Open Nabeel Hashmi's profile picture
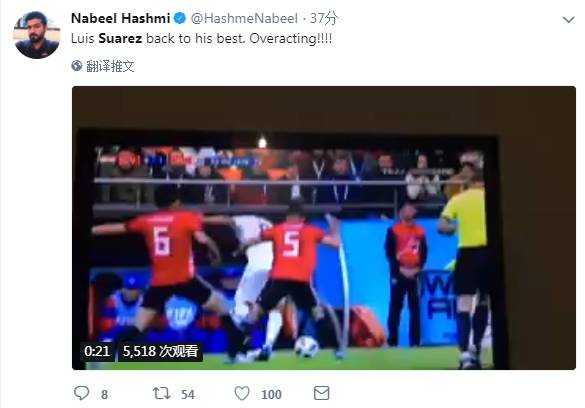Screen dimensions: 585x408 point(37,35)
